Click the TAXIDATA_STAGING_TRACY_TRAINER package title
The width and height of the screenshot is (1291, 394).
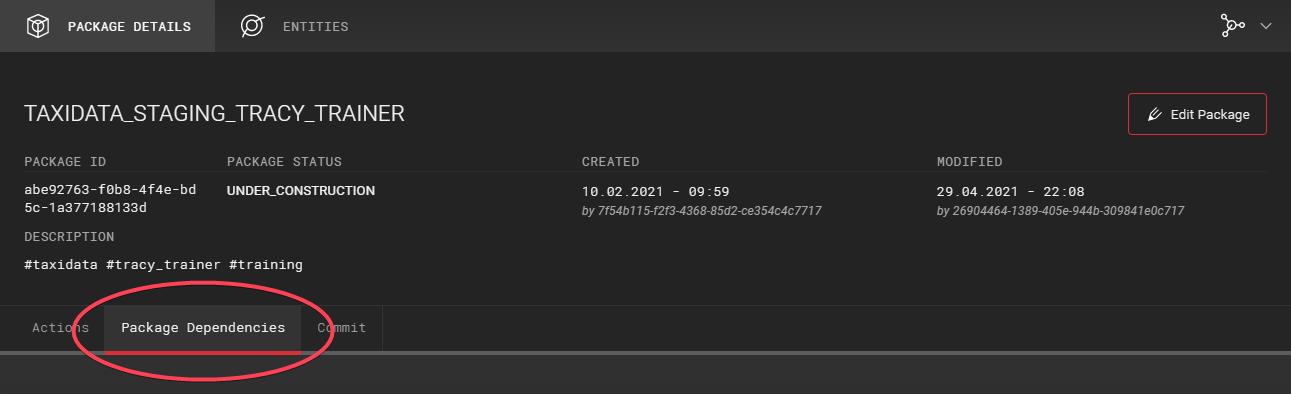pyautogui.click(x=214, y=113)
